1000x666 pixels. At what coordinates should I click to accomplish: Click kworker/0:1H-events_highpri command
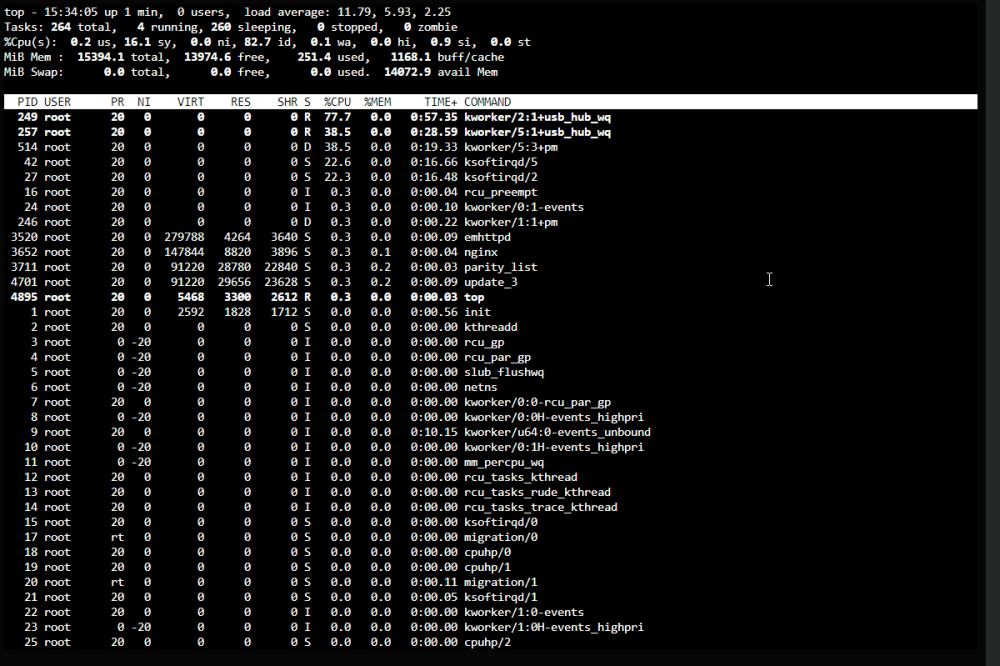point(554,447)
